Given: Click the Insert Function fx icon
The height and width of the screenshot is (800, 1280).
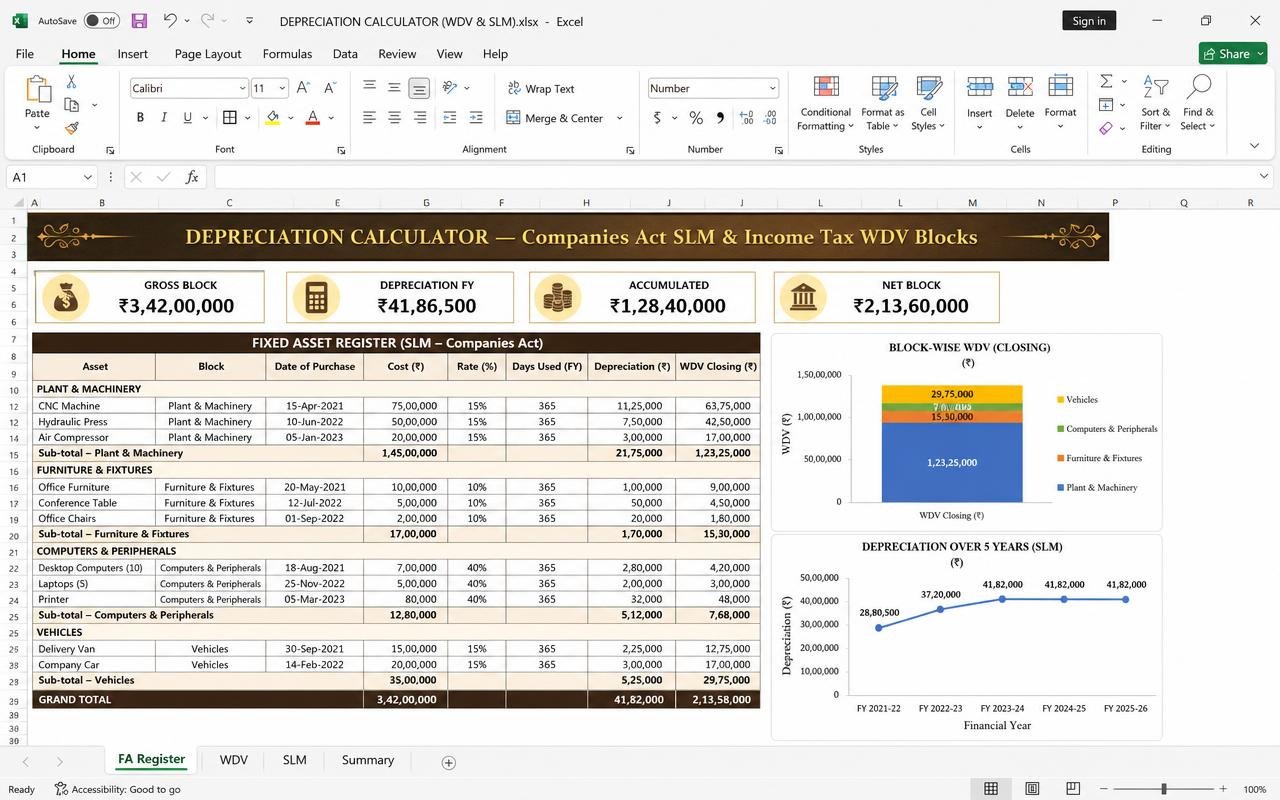Looking at the screenshot, I should click(x=192, y=177).
